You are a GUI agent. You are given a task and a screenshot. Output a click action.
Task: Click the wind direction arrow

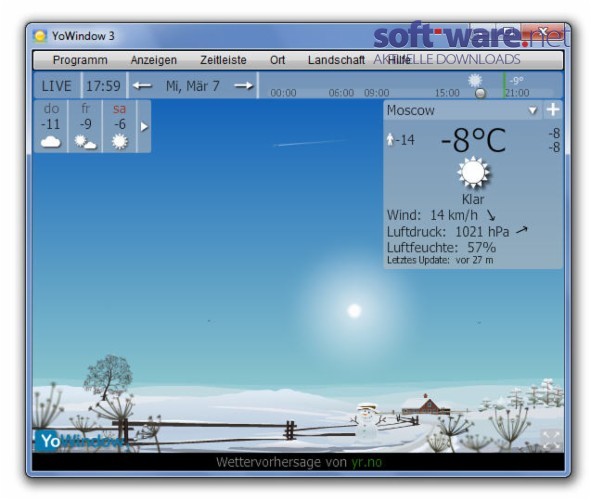(x=491, y=216)
